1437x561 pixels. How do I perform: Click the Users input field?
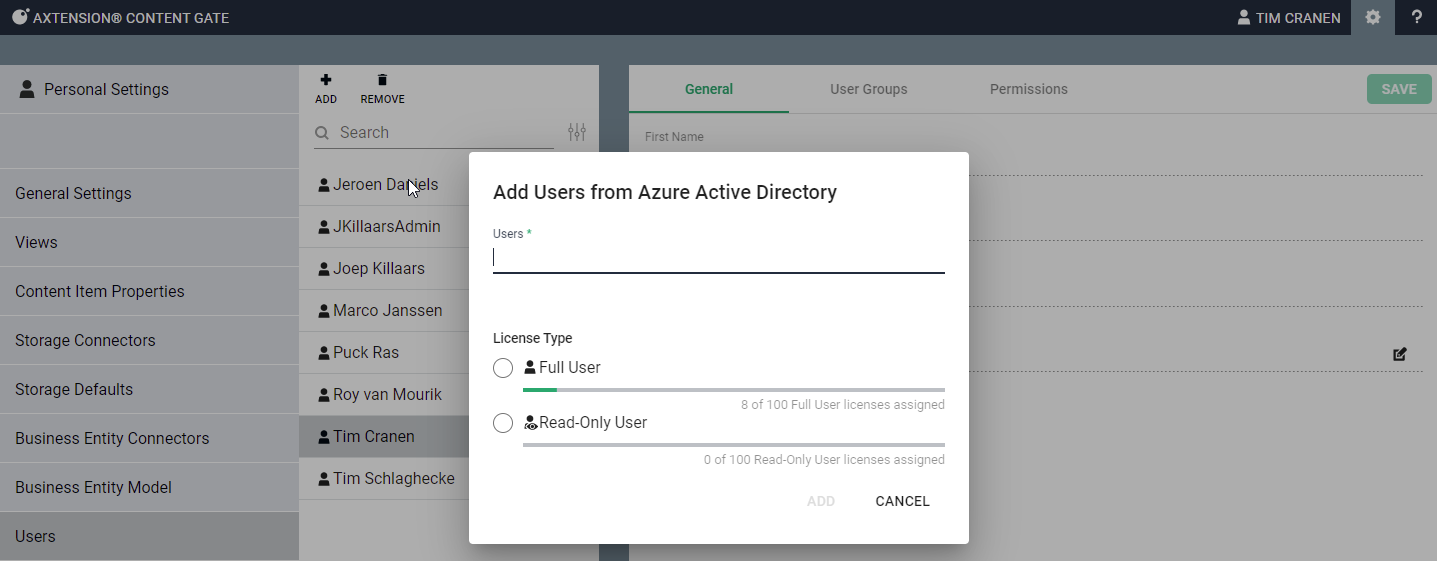pos(718,258)
